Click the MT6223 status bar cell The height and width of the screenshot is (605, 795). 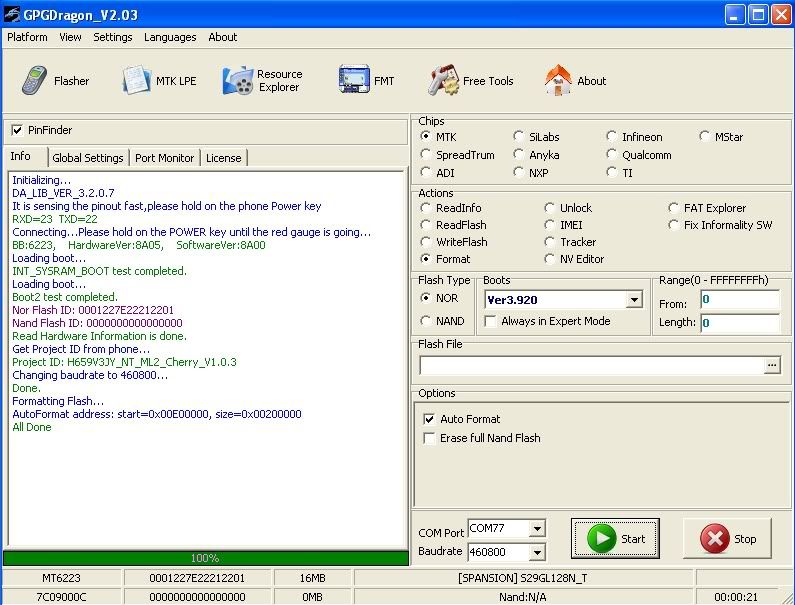pos(61,578)
